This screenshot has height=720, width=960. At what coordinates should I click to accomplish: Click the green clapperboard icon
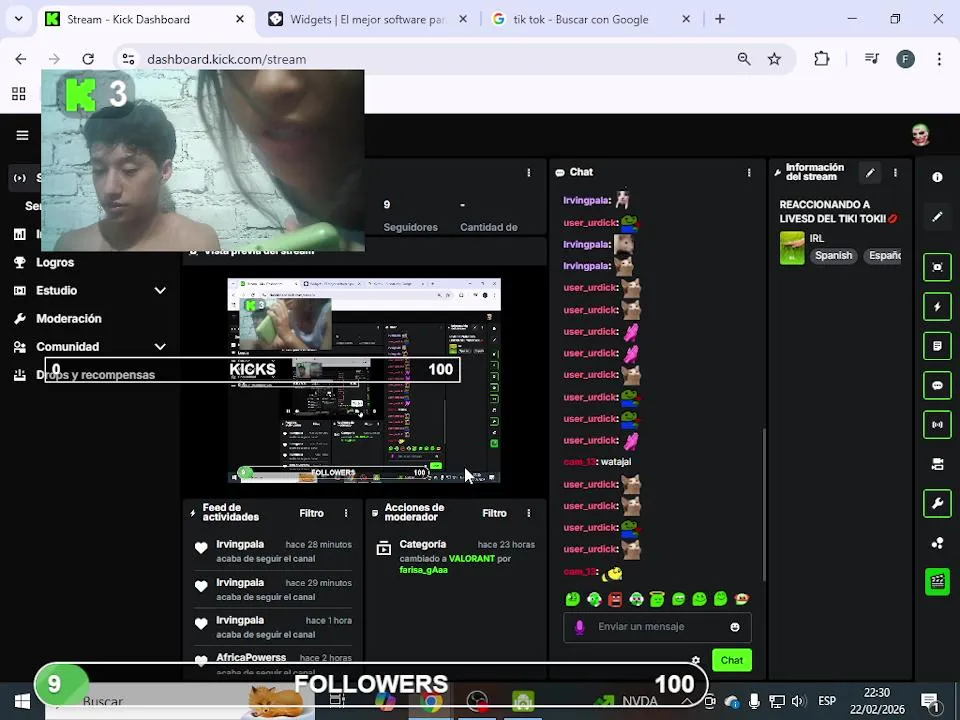point(937,581)
